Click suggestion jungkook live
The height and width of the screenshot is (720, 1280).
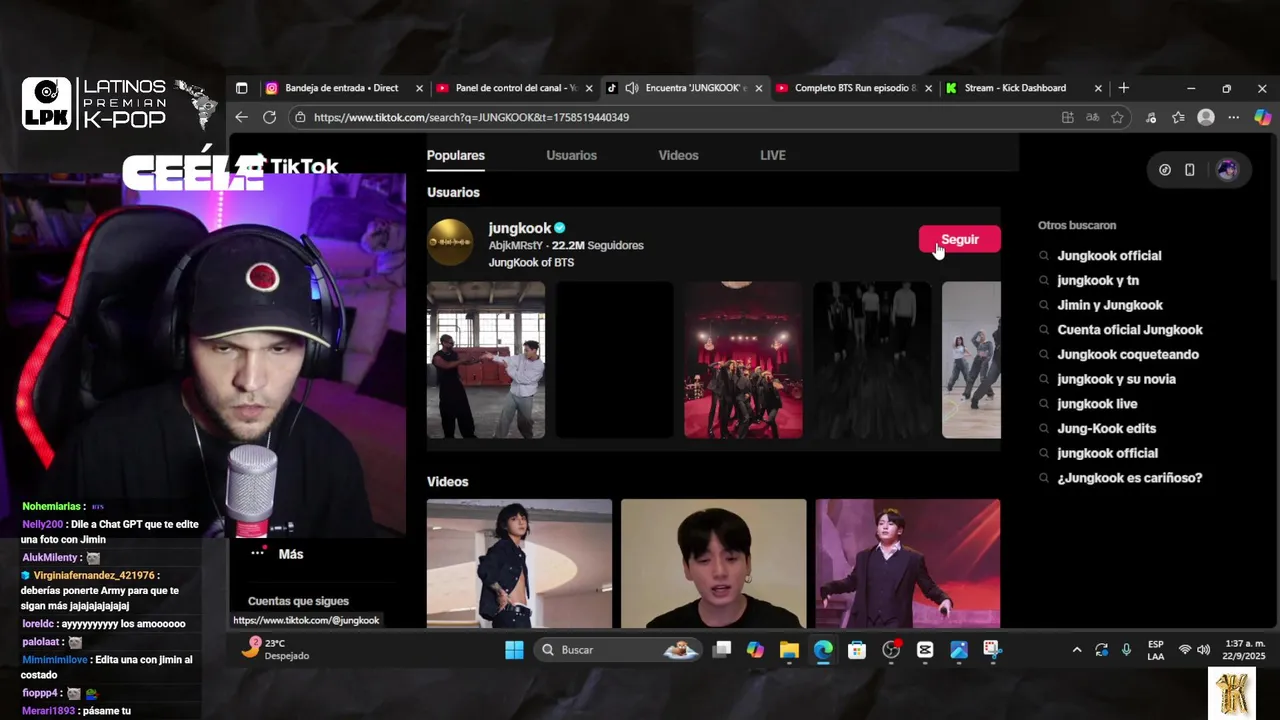click(x=1097, y=404)
